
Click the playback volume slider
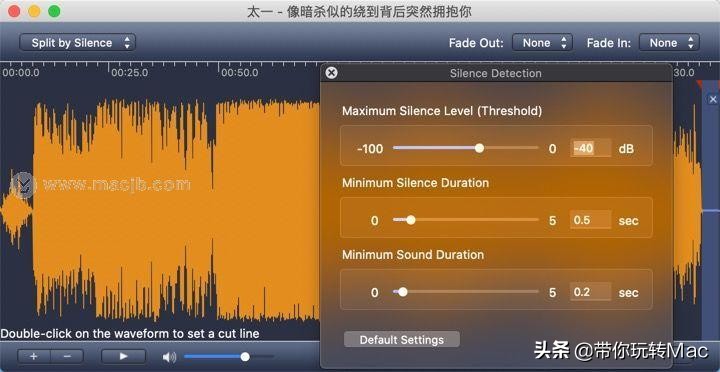tap(229, 356)
